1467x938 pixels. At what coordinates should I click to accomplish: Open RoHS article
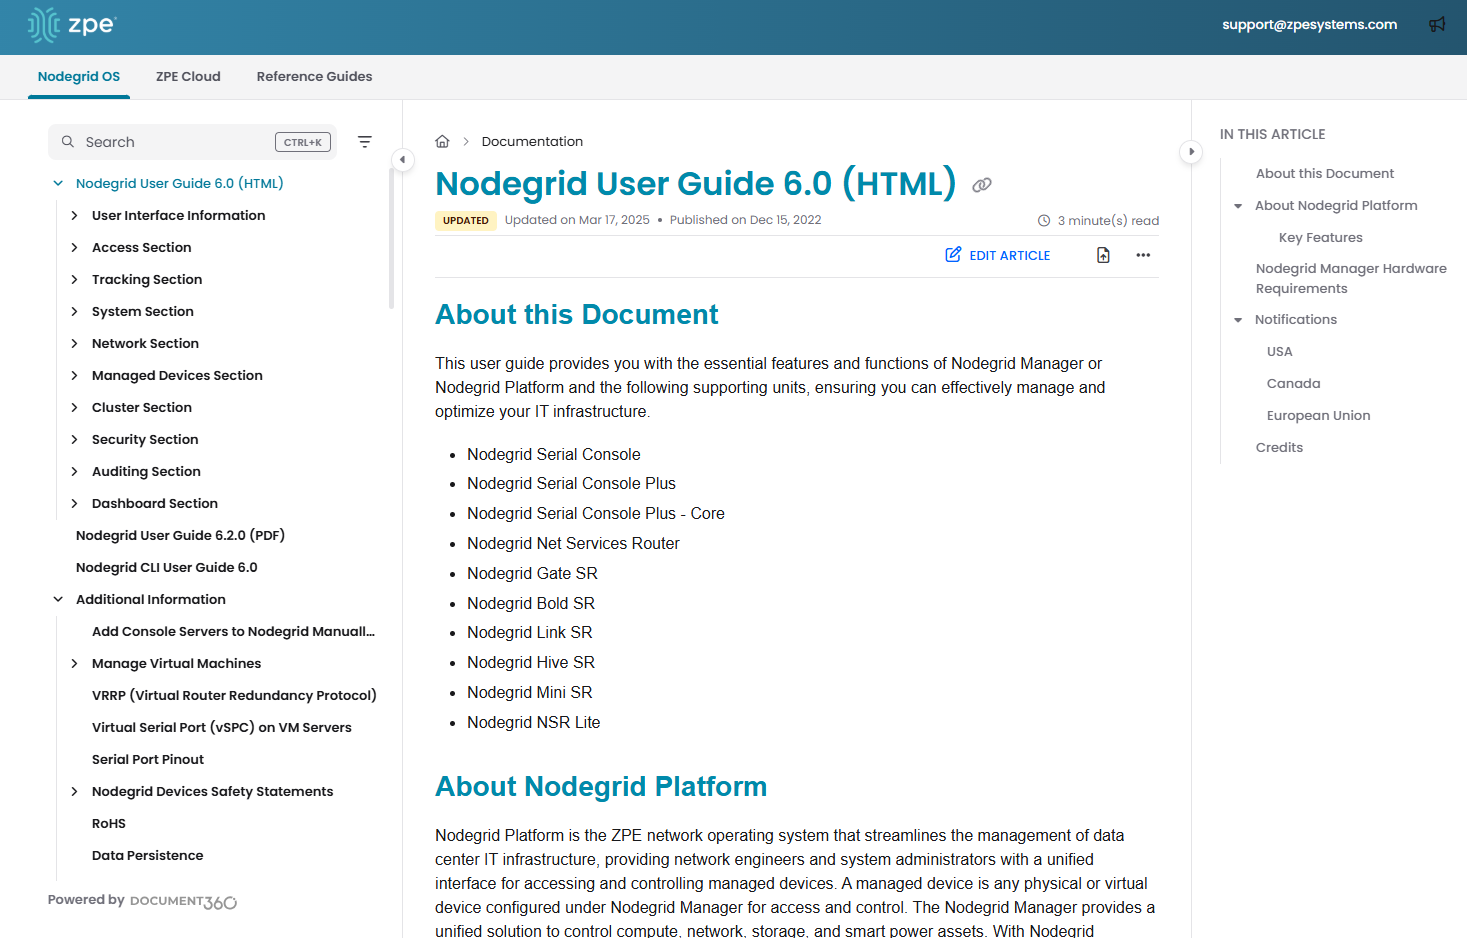tap(109, 823)
